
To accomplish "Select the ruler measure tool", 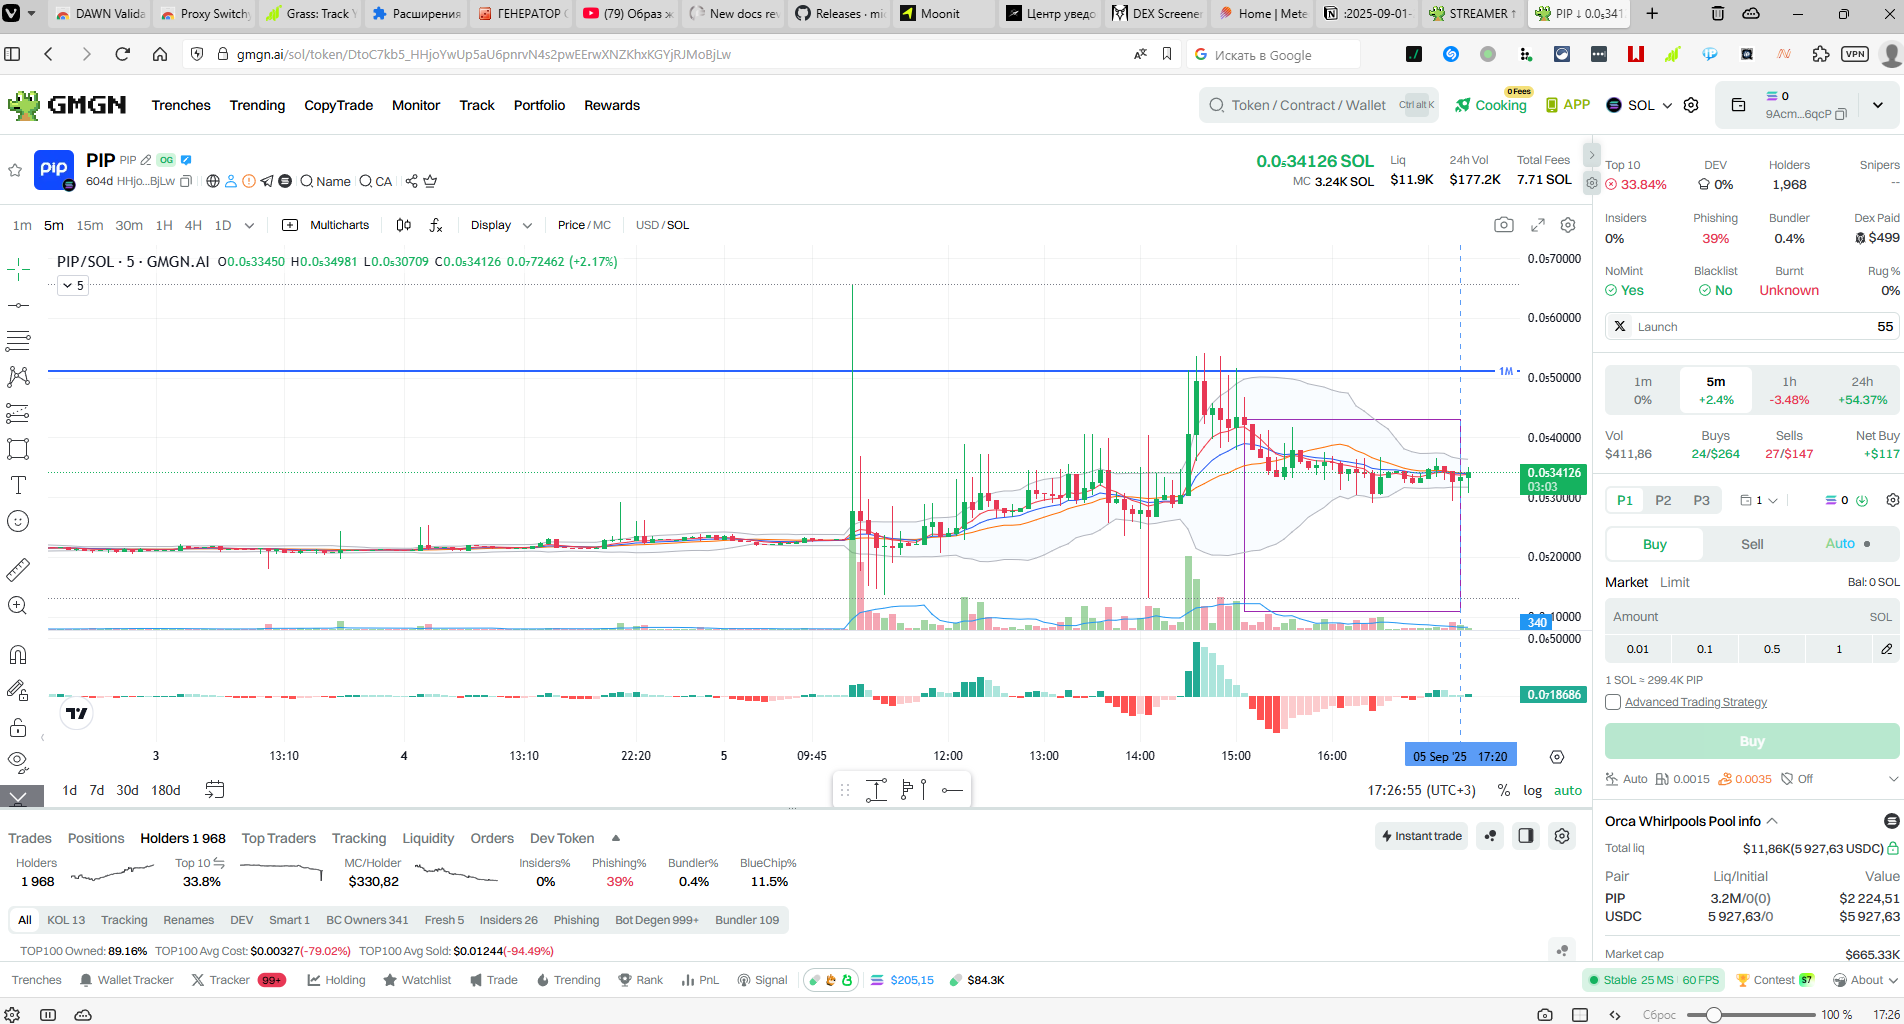I will (18, 570).
